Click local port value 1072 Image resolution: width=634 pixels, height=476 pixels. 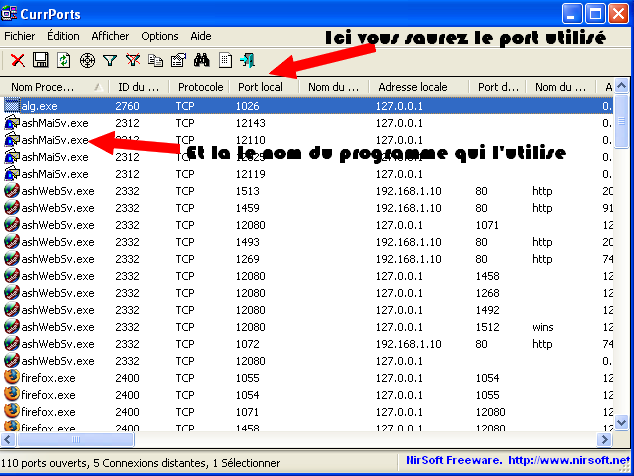pos(247,344)
